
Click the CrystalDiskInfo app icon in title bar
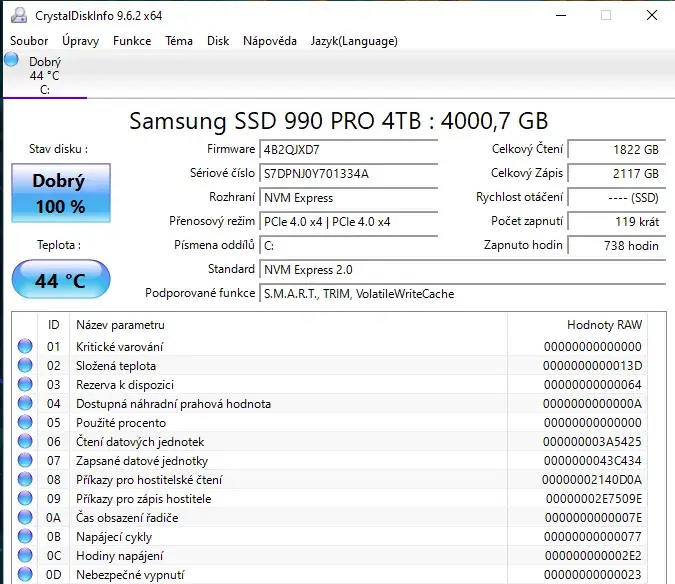pos(19,15)
